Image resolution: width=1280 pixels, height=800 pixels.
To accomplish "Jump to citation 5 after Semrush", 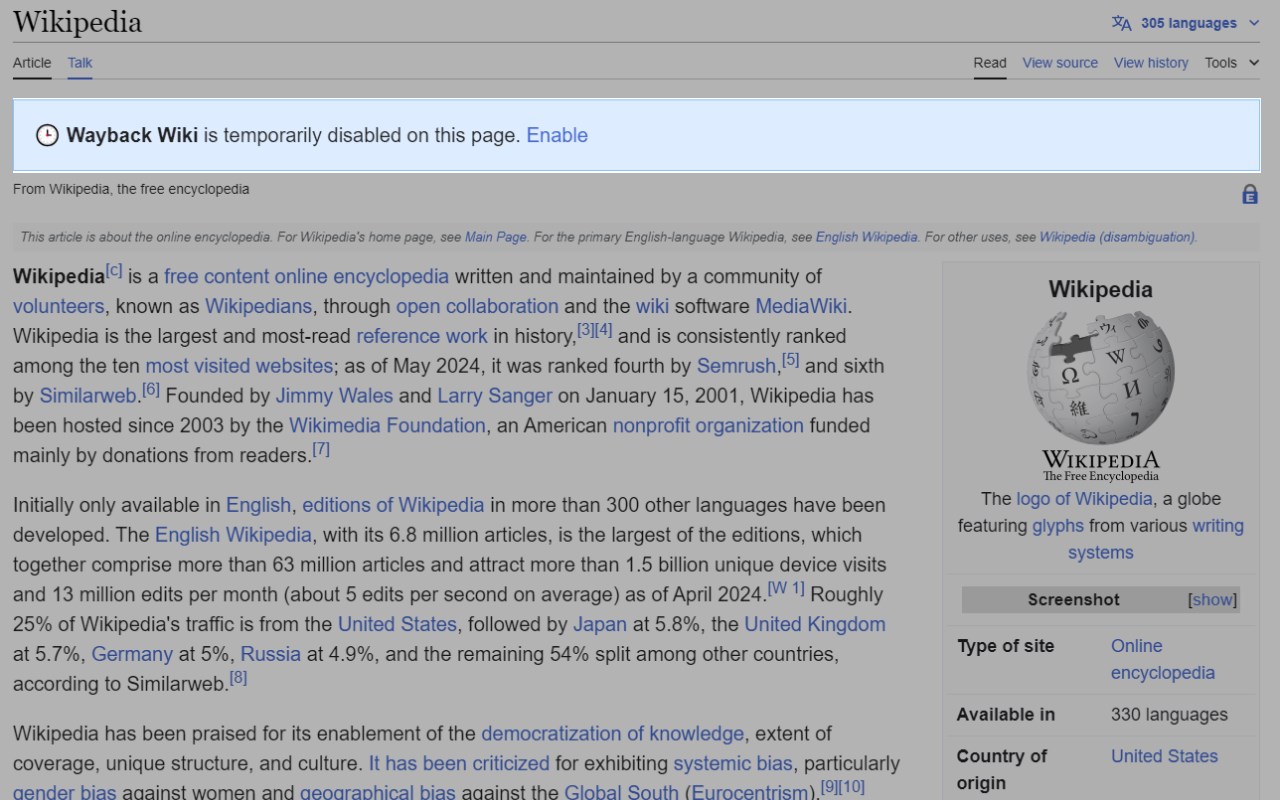I will (791, 360).
